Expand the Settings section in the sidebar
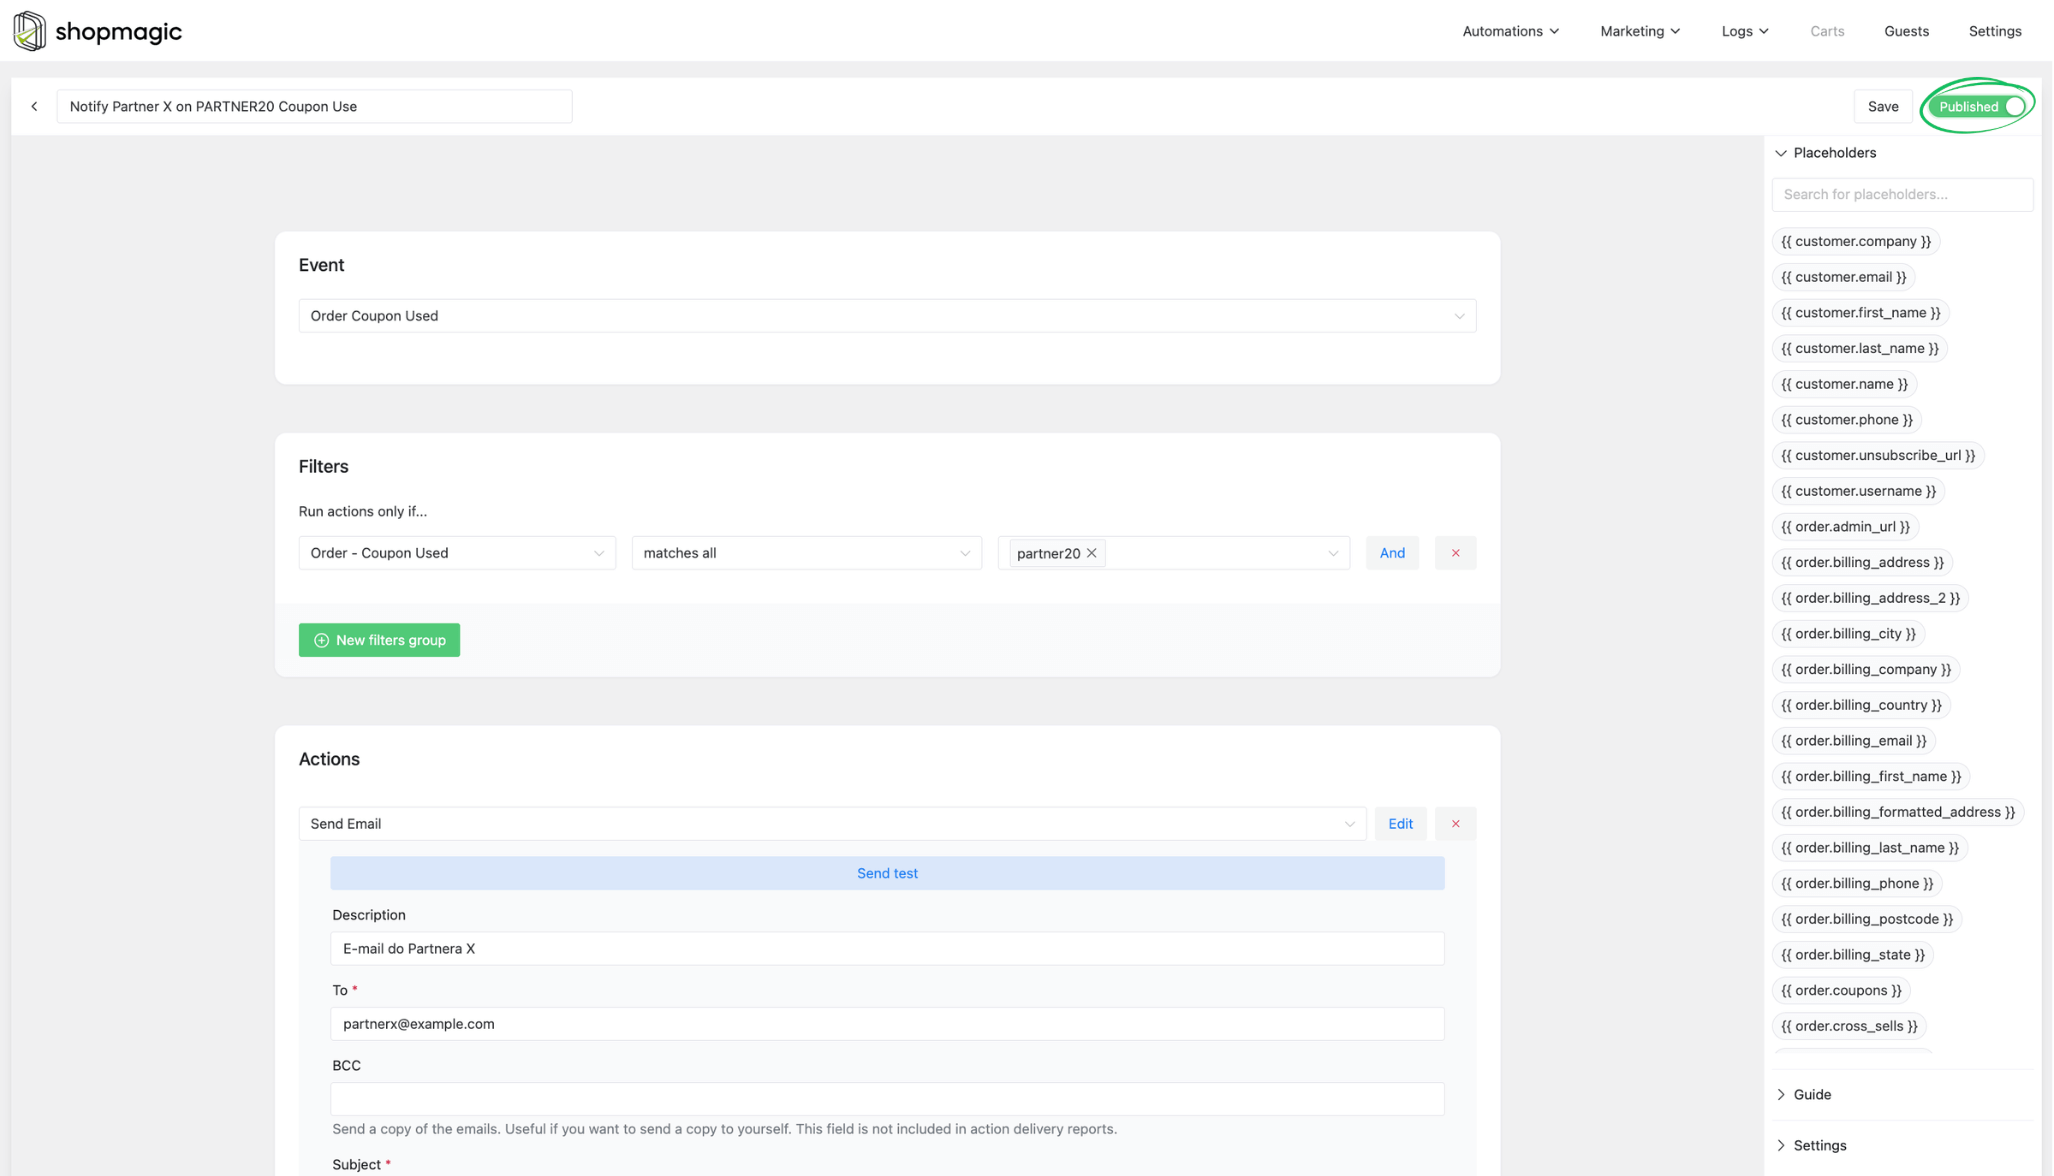This screenshot has width=2054, height=1176. (1818, 1145)
